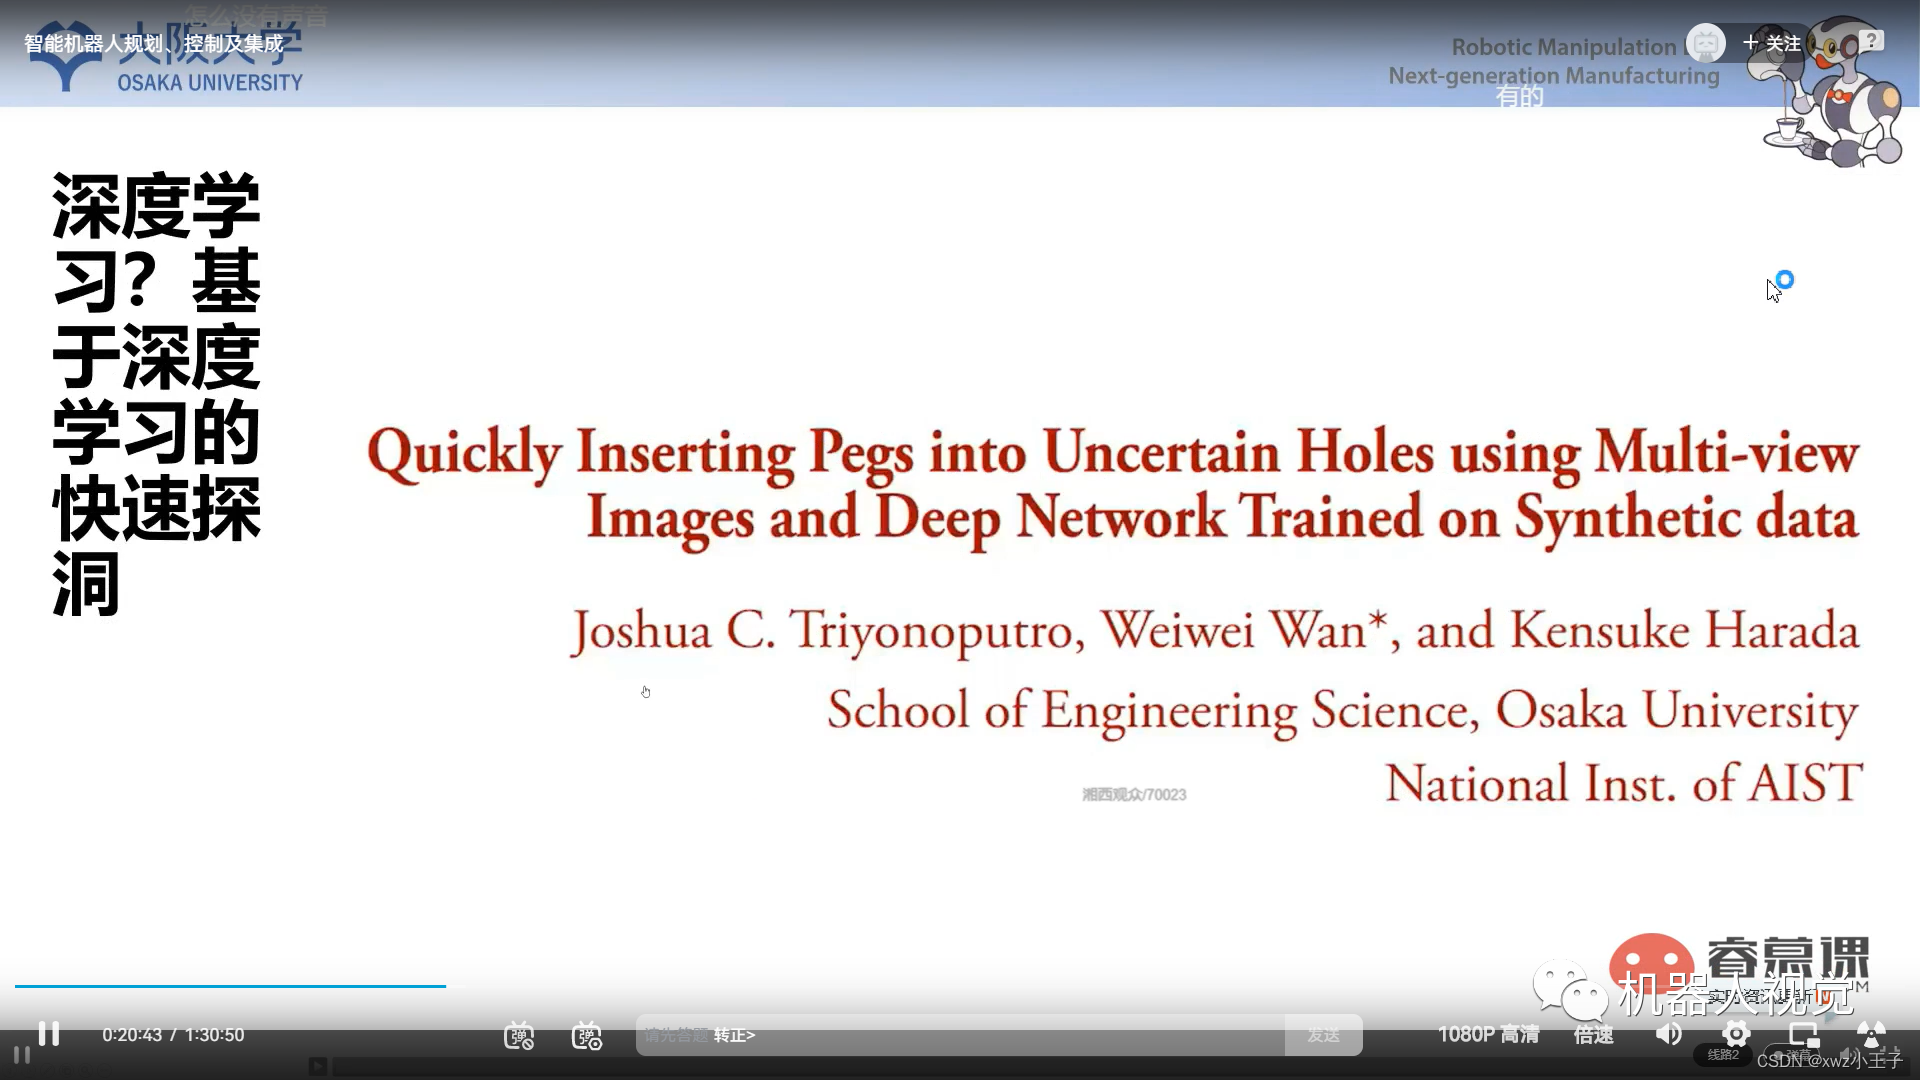Open danmaku settings icon

(587, 1035)
